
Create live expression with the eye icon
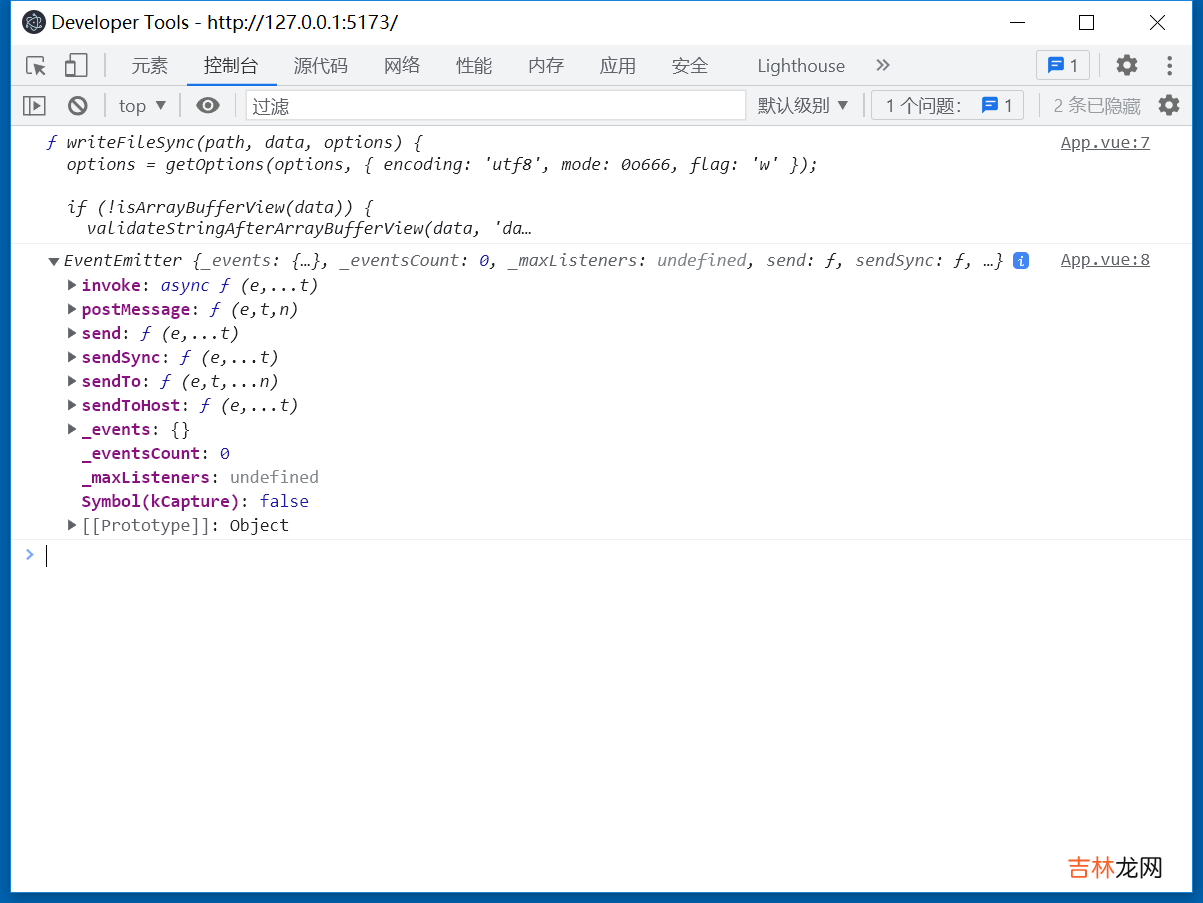[x=208, y=105]
